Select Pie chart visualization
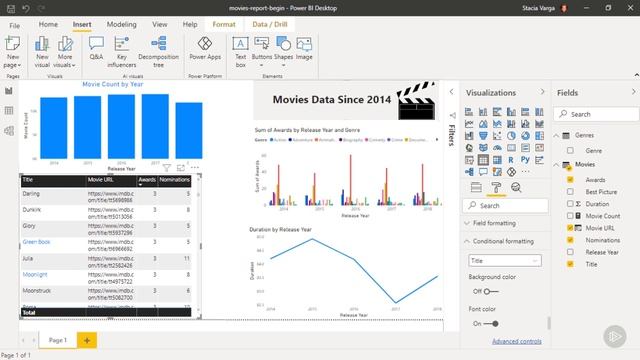 point(511,136)
